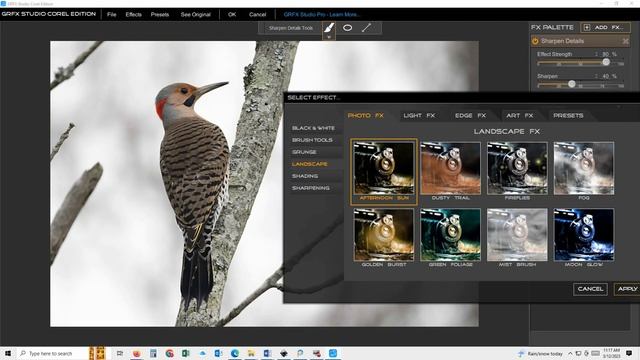Viewport: 640px width, 360px height.
Task: Open the File menu
Action: [111, 14]
